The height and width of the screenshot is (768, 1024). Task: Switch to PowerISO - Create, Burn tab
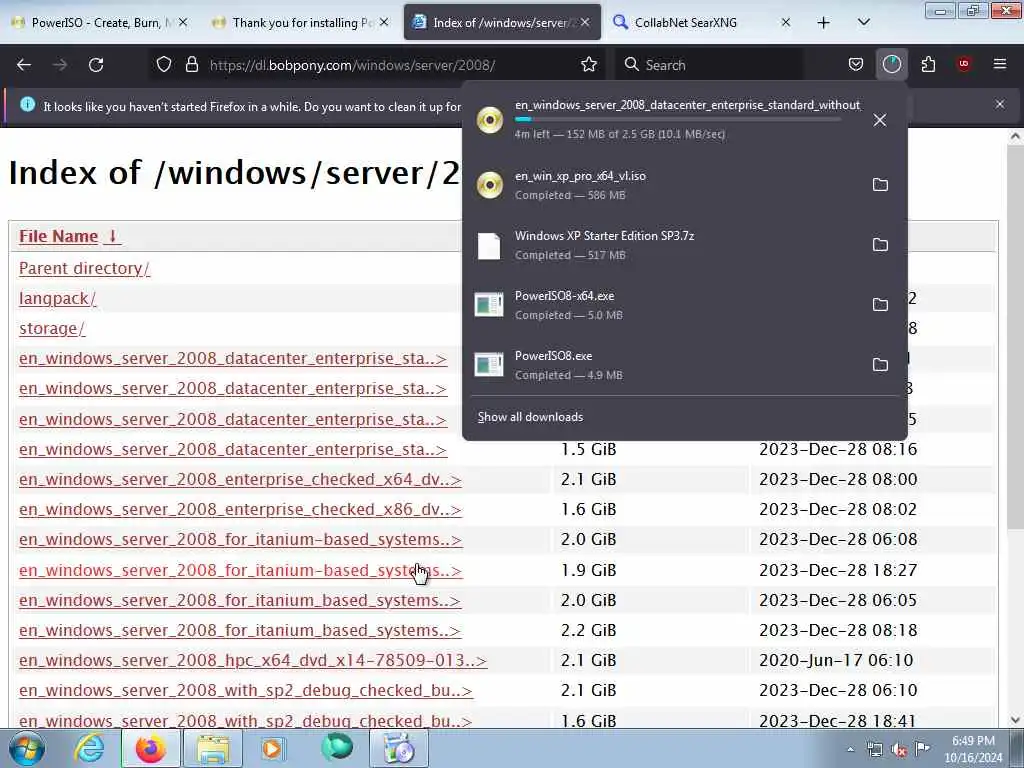coord(99,23)
